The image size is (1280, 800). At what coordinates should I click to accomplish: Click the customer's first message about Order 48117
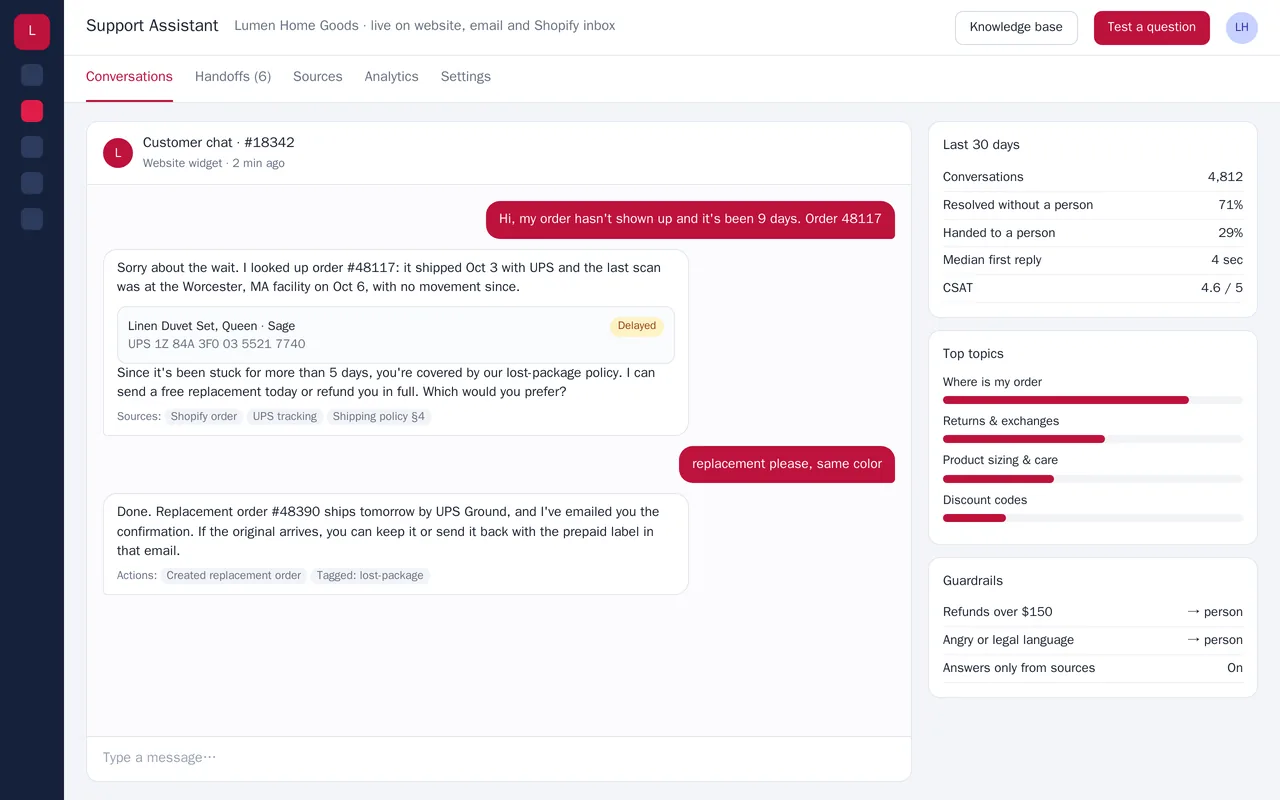click(x=690, y=220)
